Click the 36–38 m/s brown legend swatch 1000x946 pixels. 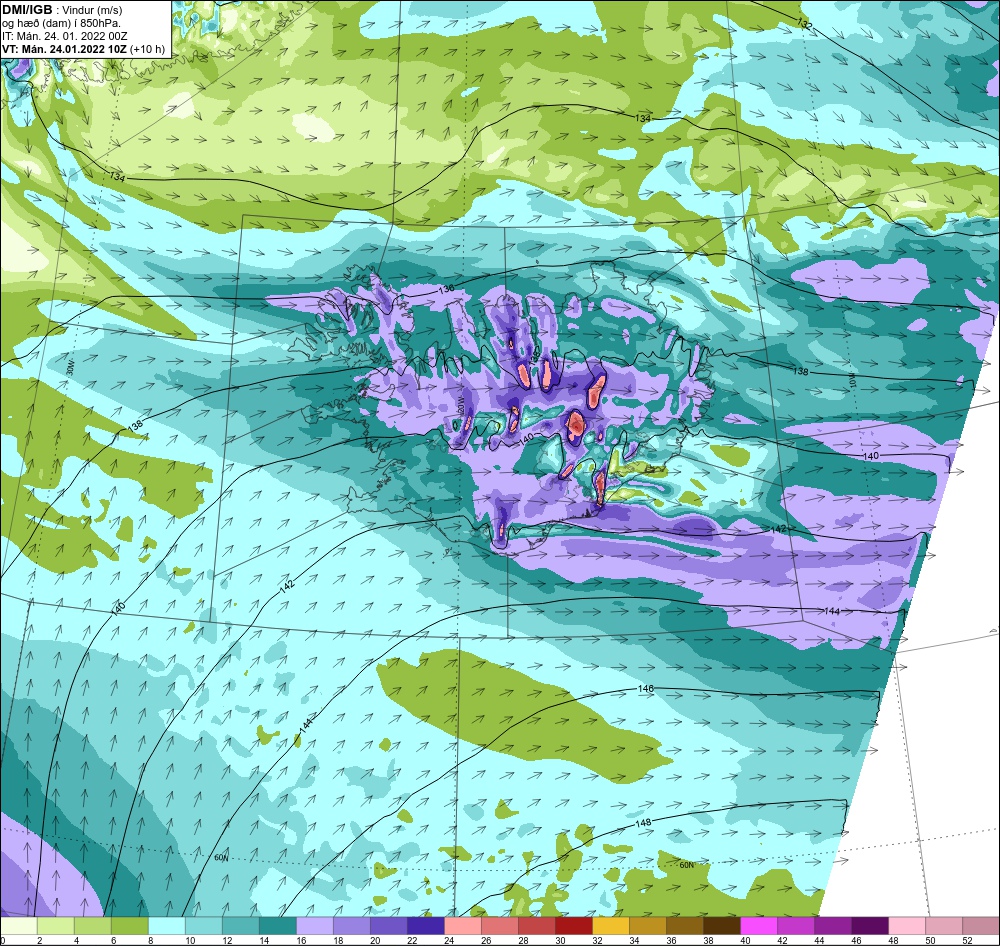685,926
